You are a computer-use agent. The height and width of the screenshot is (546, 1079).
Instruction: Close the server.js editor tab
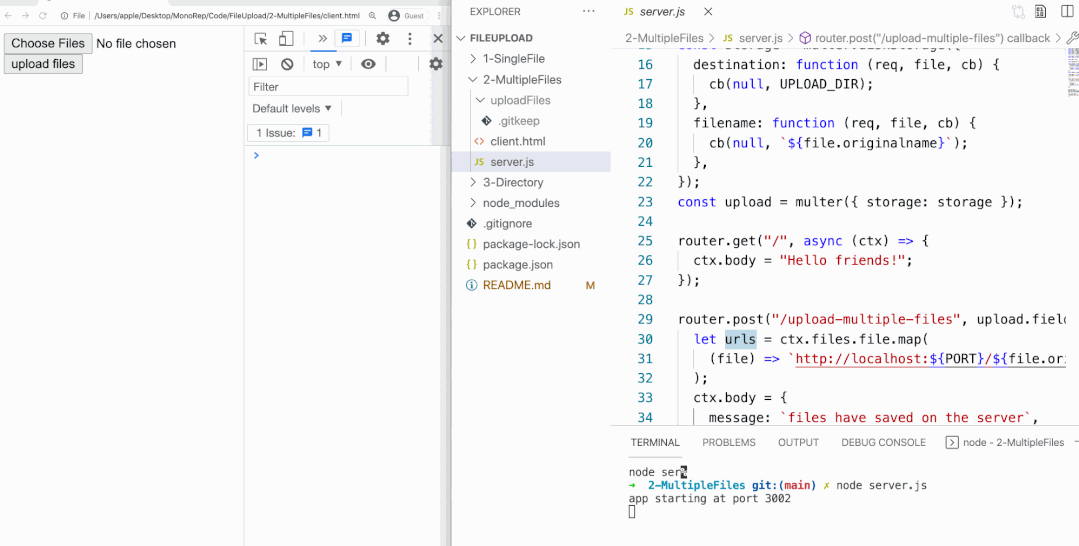[708, 12]
